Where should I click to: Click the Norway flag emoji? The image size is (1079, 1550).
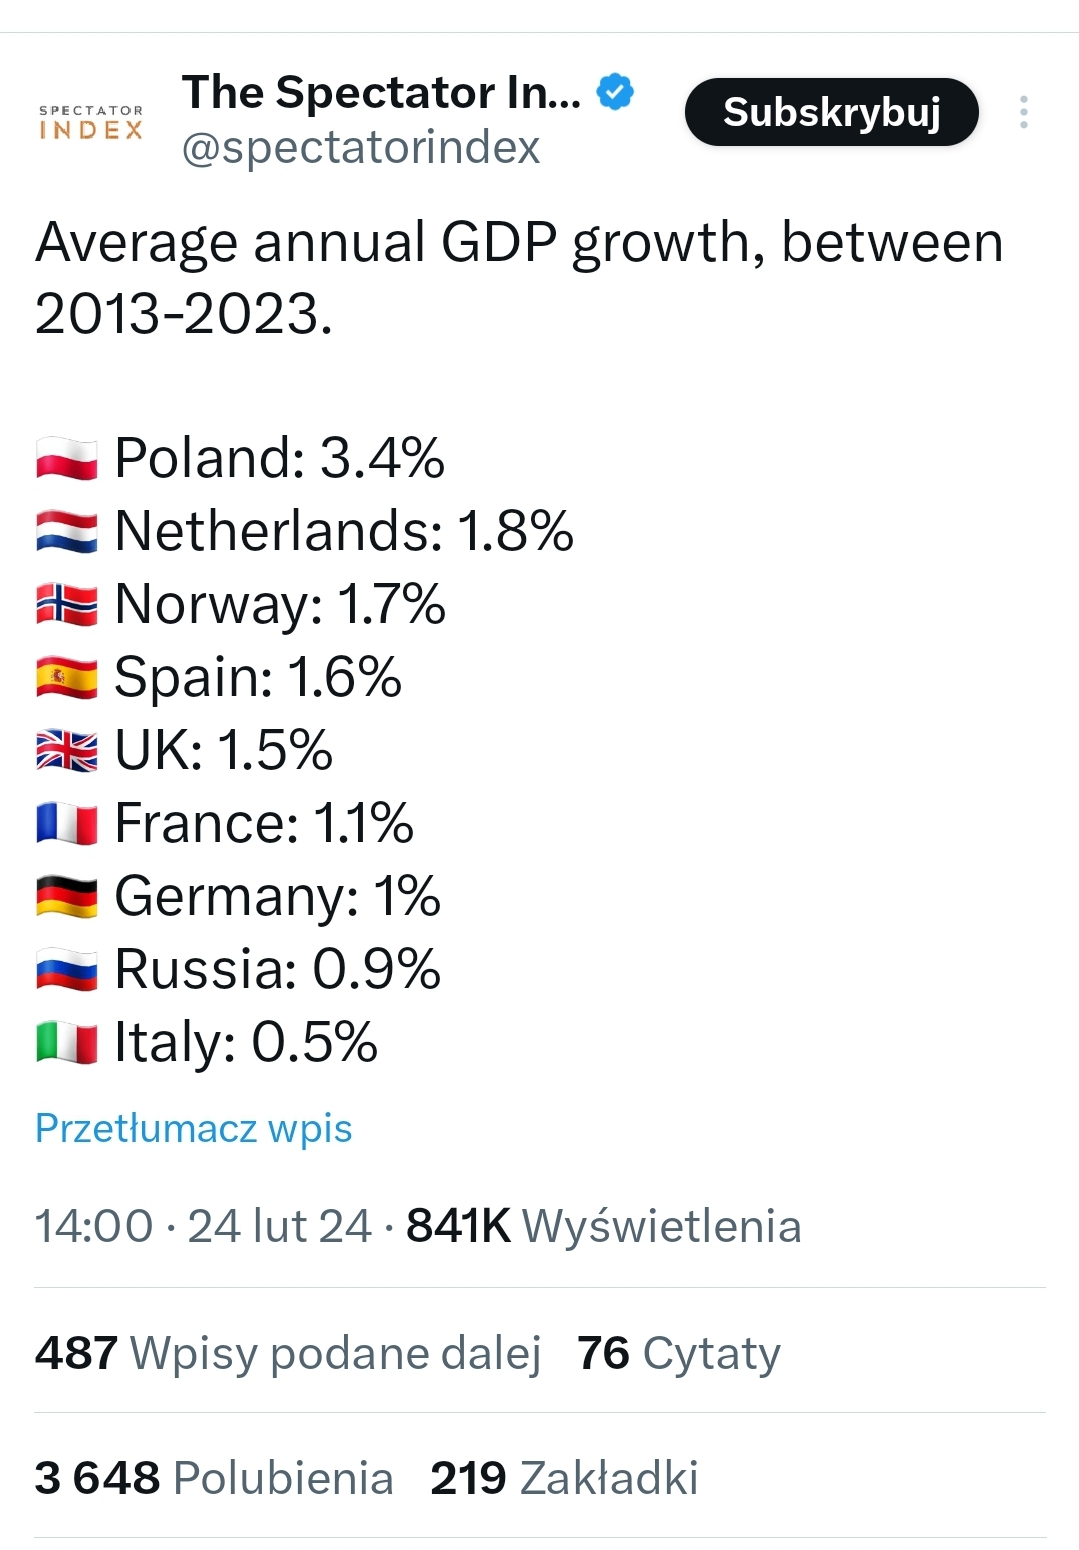[x=67, y=605]
